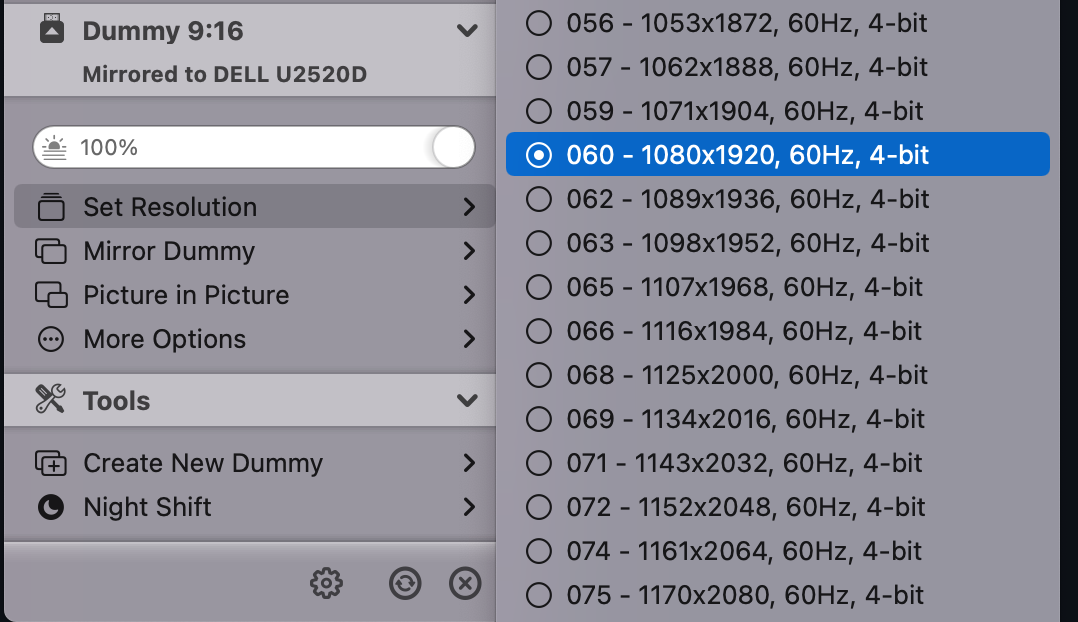Open the More Options menu entry
The image size is (1078, 622).
click(x=163, y=339)
